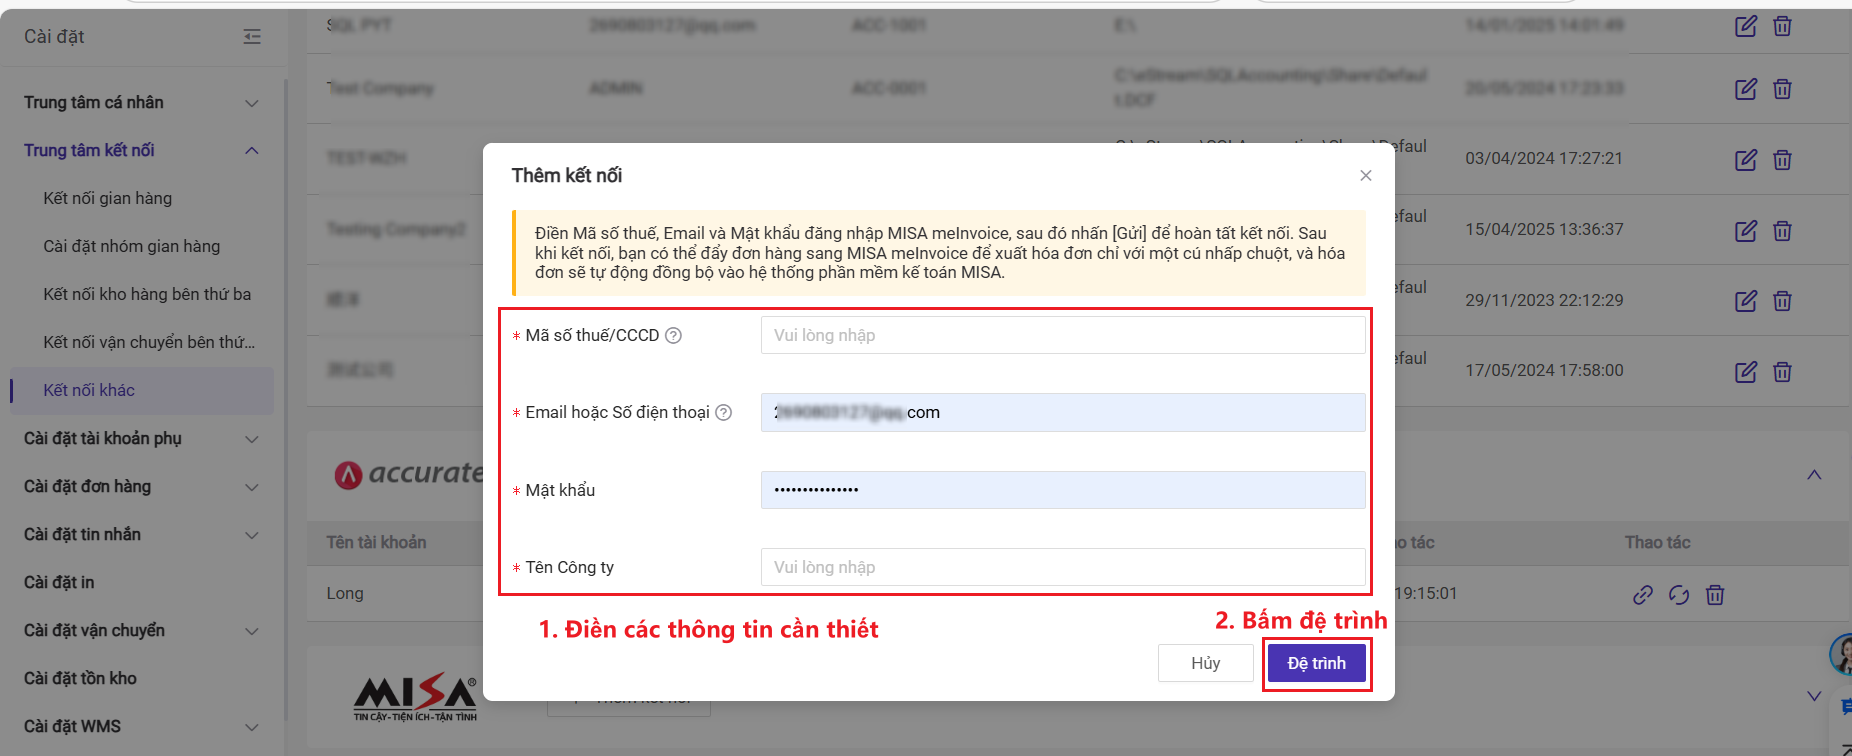
Task: Submit the form with Đệ trình
Action: tap(1316, 663)
